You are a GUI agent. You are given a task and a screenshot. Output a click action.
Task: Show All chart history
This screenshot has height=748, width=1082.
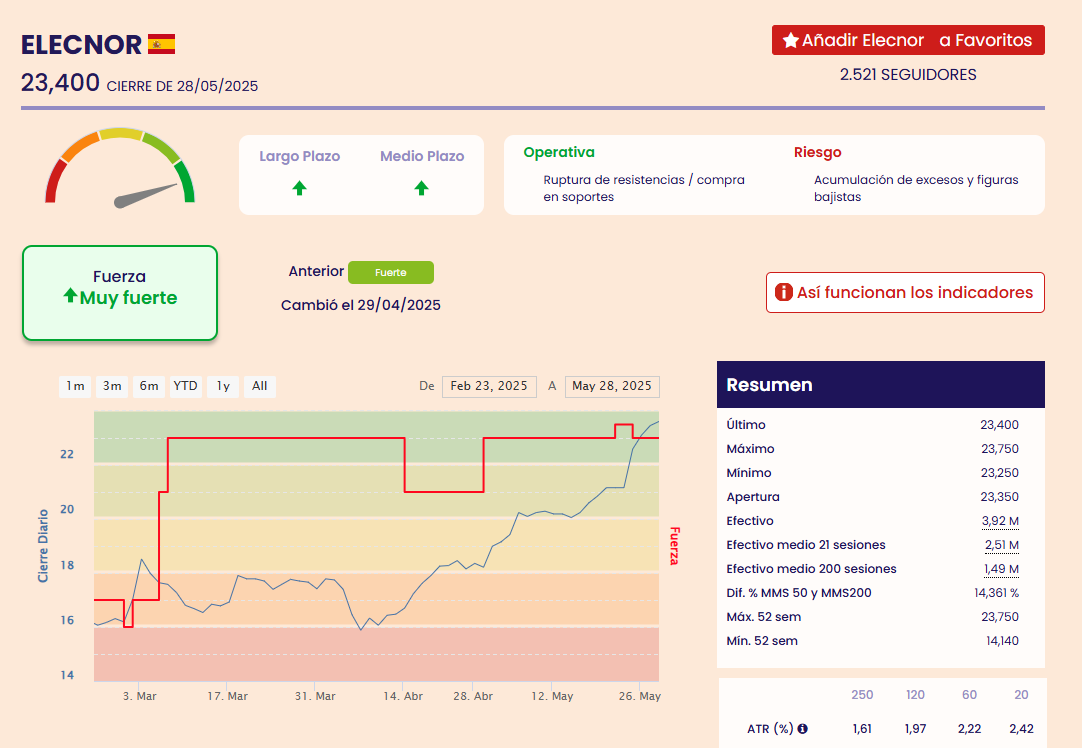coord(259,386)
